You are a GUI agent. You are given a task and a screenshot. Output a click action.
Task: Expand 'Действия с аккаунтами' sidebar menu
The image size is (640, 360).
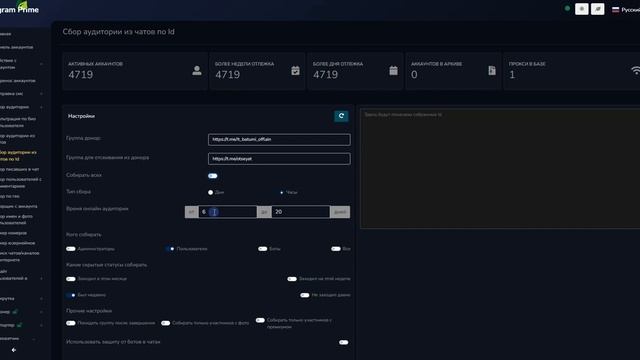(x=22, y=64)
